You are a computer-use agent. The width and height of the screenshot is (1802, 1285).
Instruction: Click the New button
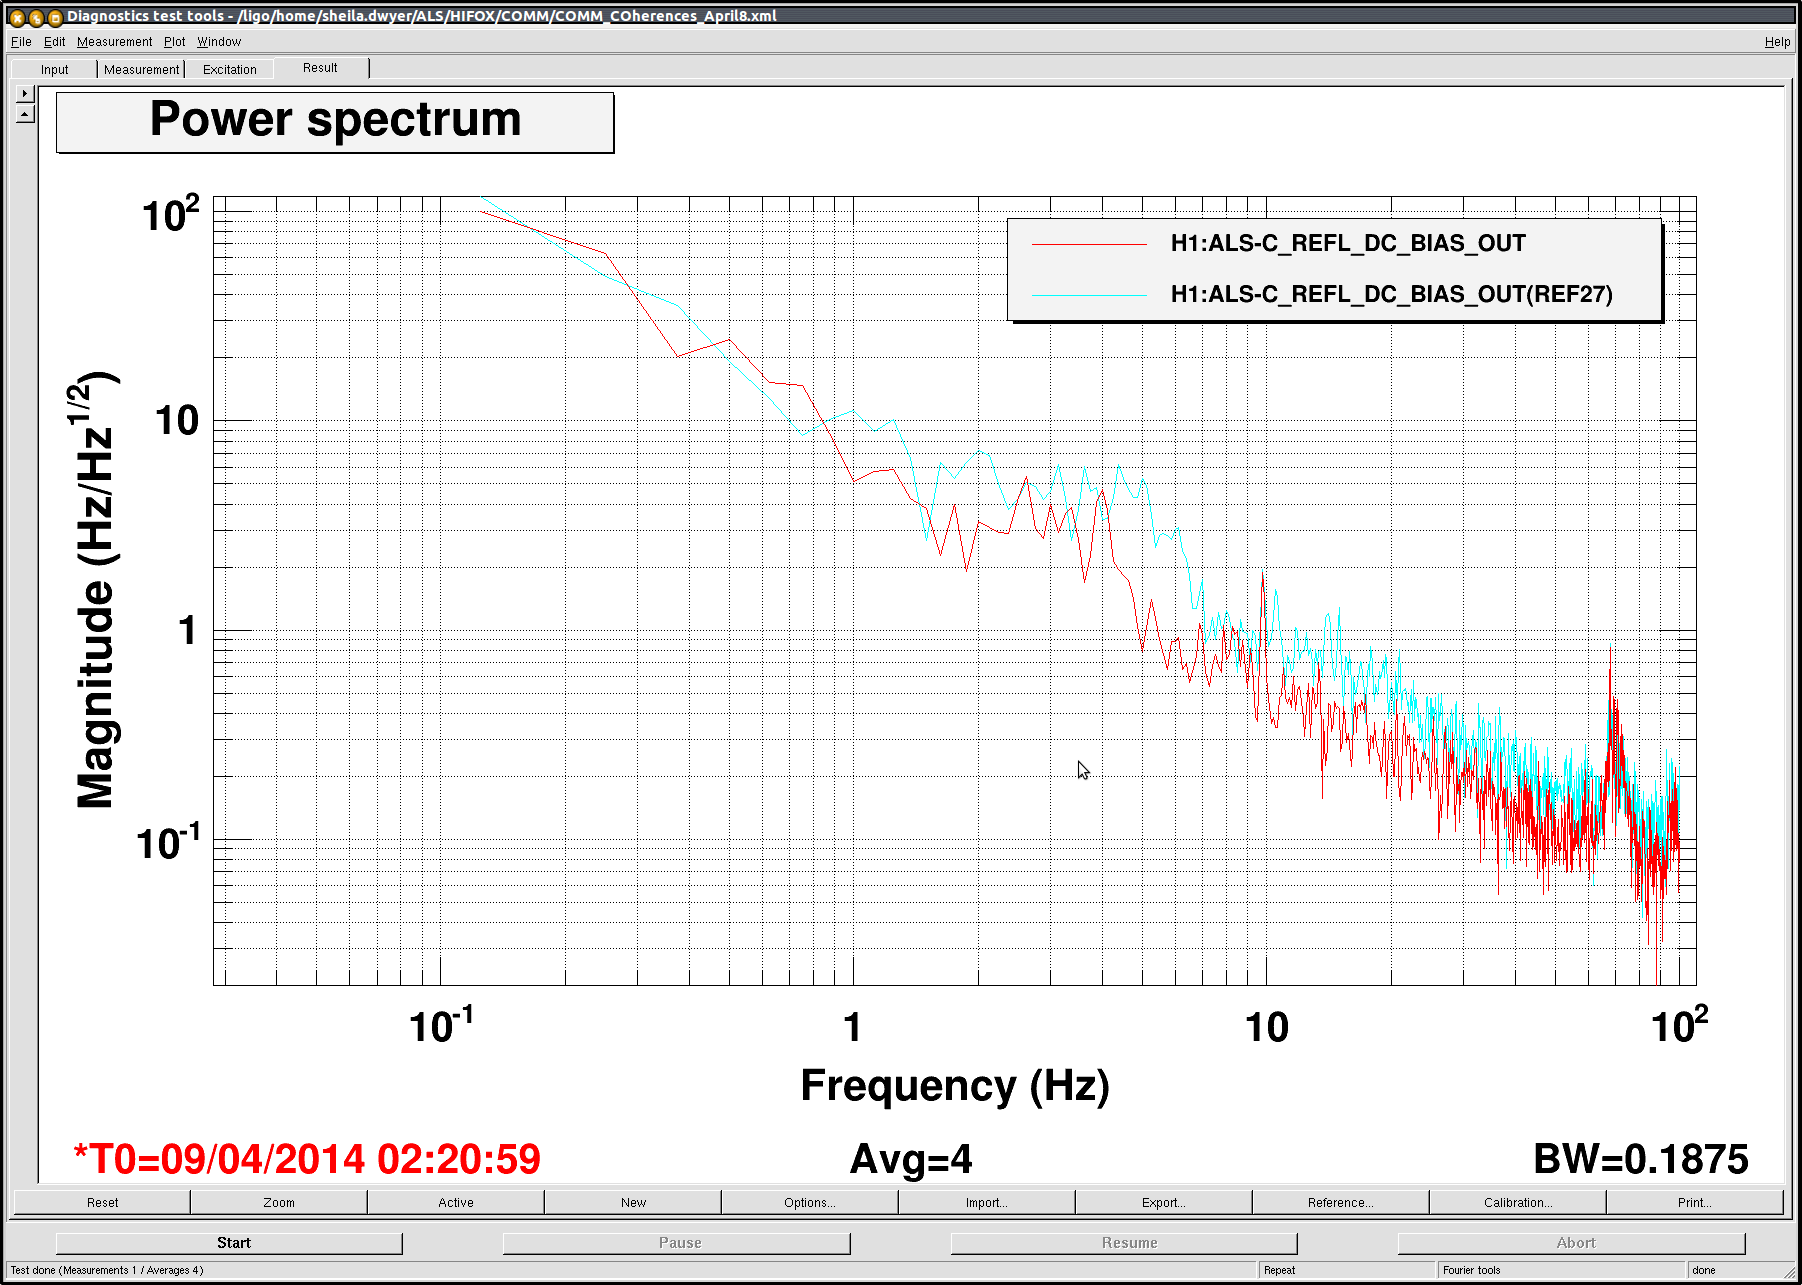(x=633, y=1202)
